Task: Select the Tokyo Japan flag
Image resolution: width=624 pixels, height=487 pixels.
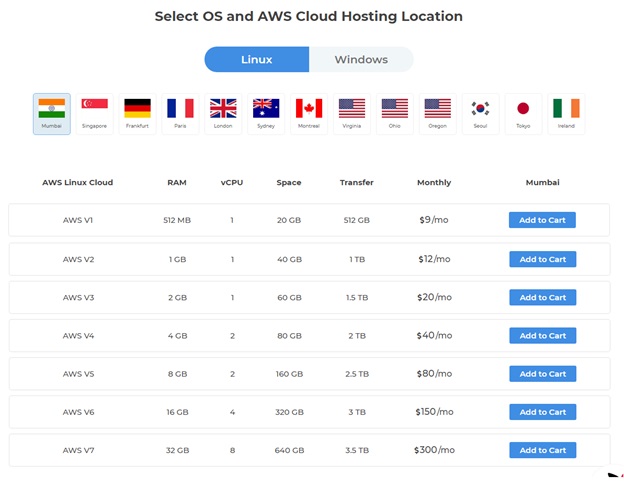Action: click(523, 114)
